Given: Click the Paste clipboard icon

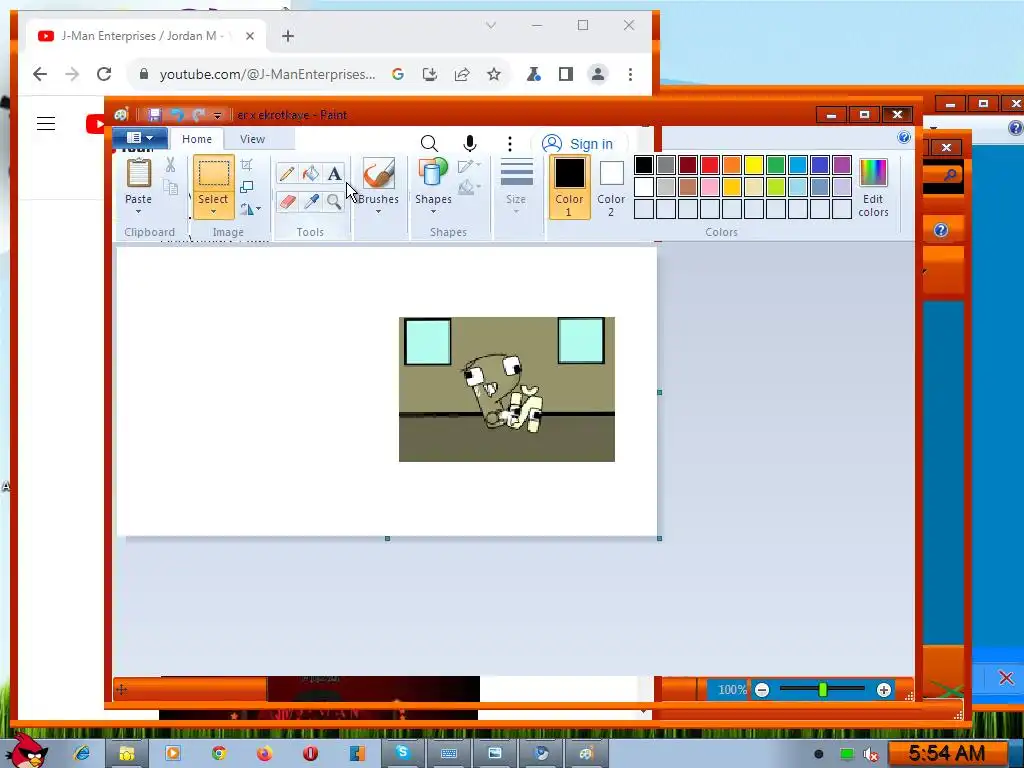Looking at the screenshot, I should (138, 173).
